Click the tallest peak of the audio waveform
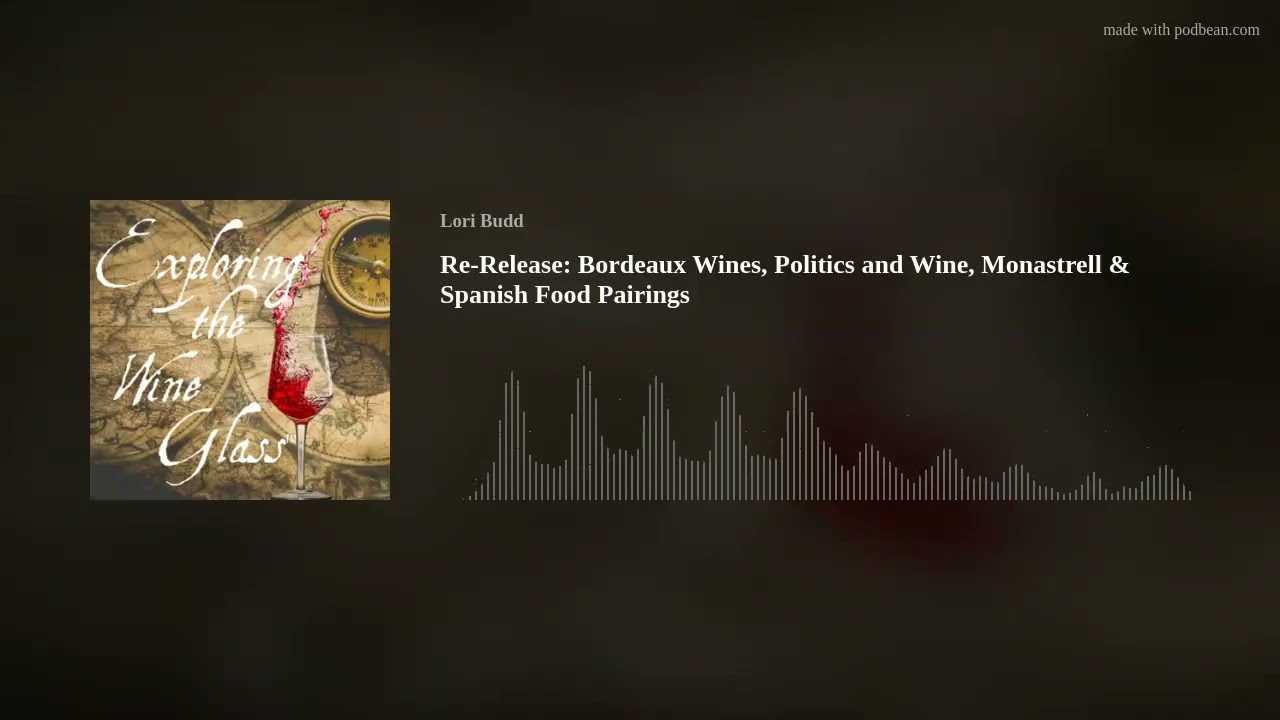This screenshot has height=720, width=1280. (x=584, y=433)
